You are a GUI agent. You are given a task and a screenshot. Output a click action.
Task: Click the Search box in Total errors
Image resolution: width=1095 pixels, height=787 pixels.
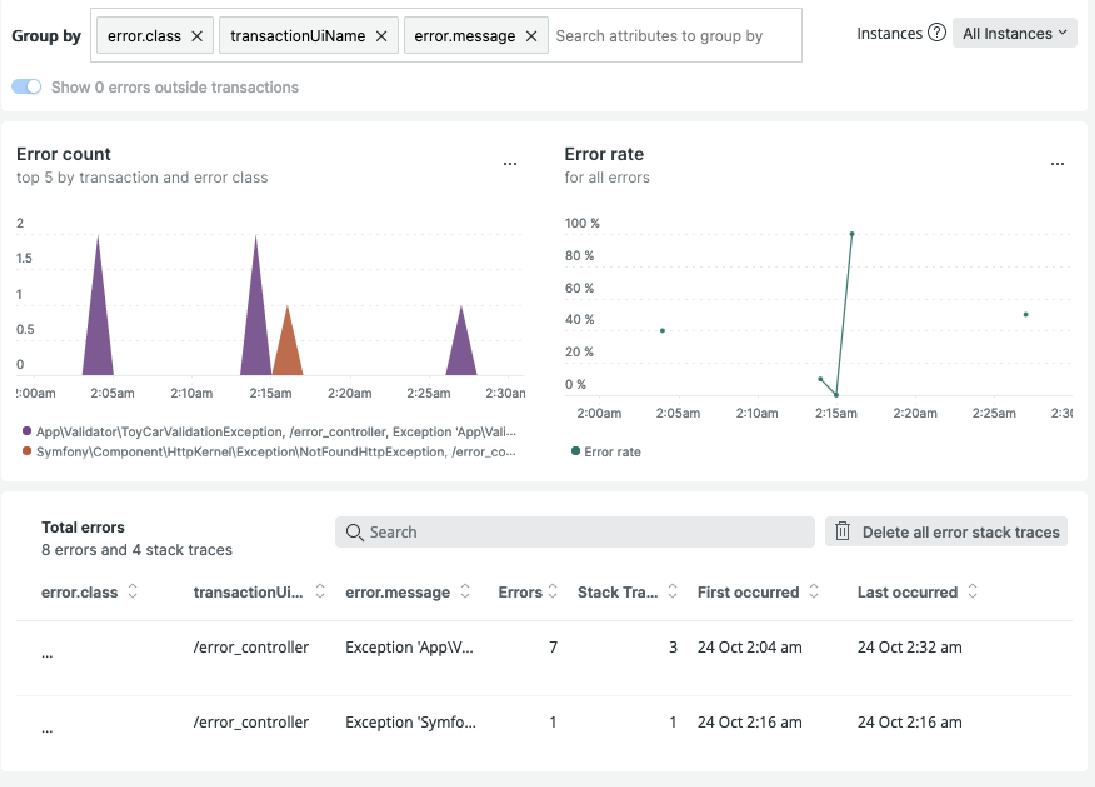(575, 532)
